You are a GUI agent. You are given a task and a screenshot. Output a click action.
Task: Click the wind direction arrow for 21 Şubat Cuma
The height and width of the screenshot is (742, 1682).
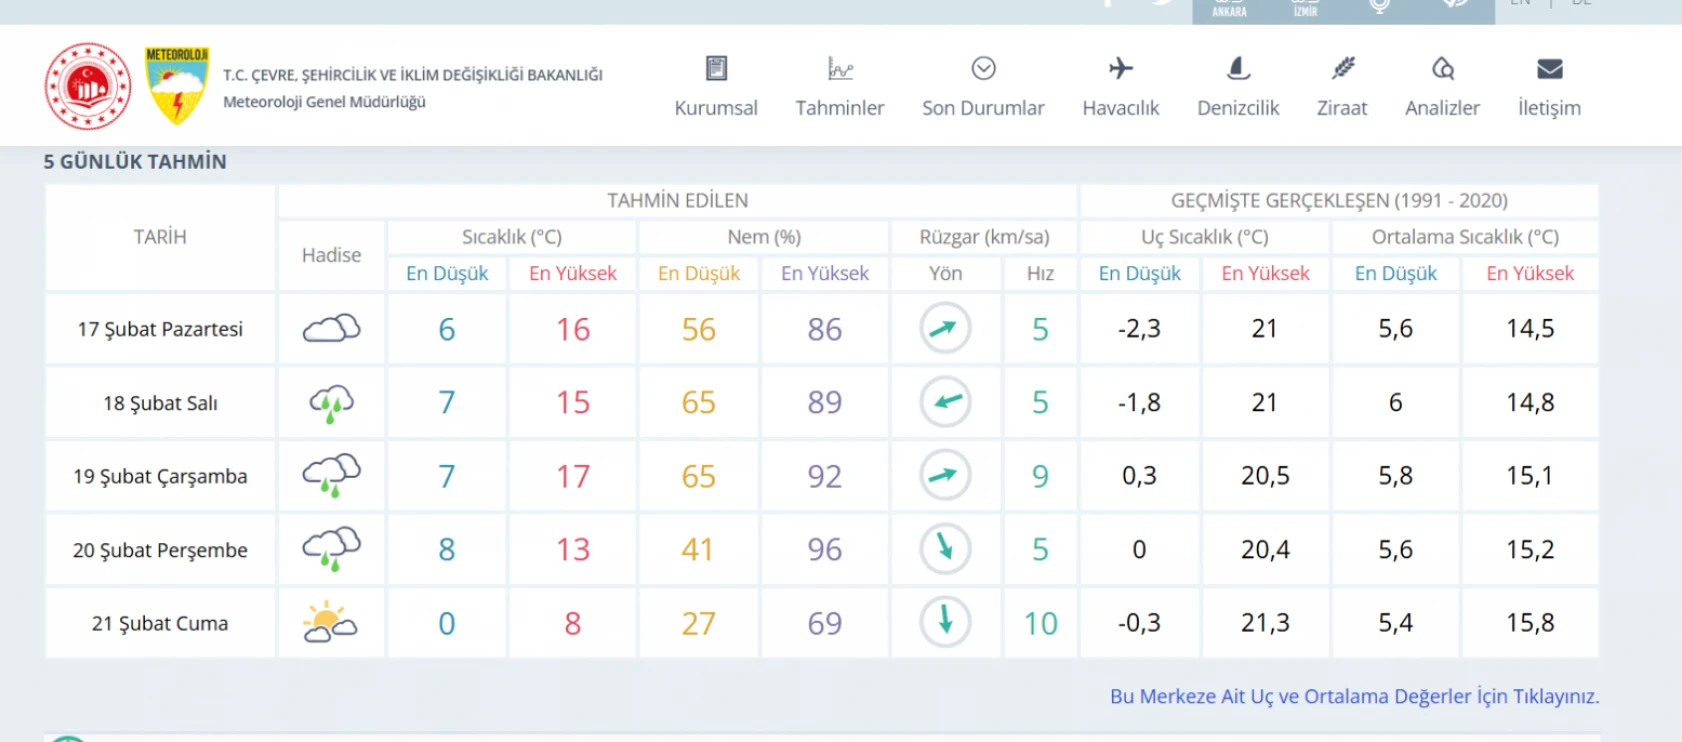945,621
